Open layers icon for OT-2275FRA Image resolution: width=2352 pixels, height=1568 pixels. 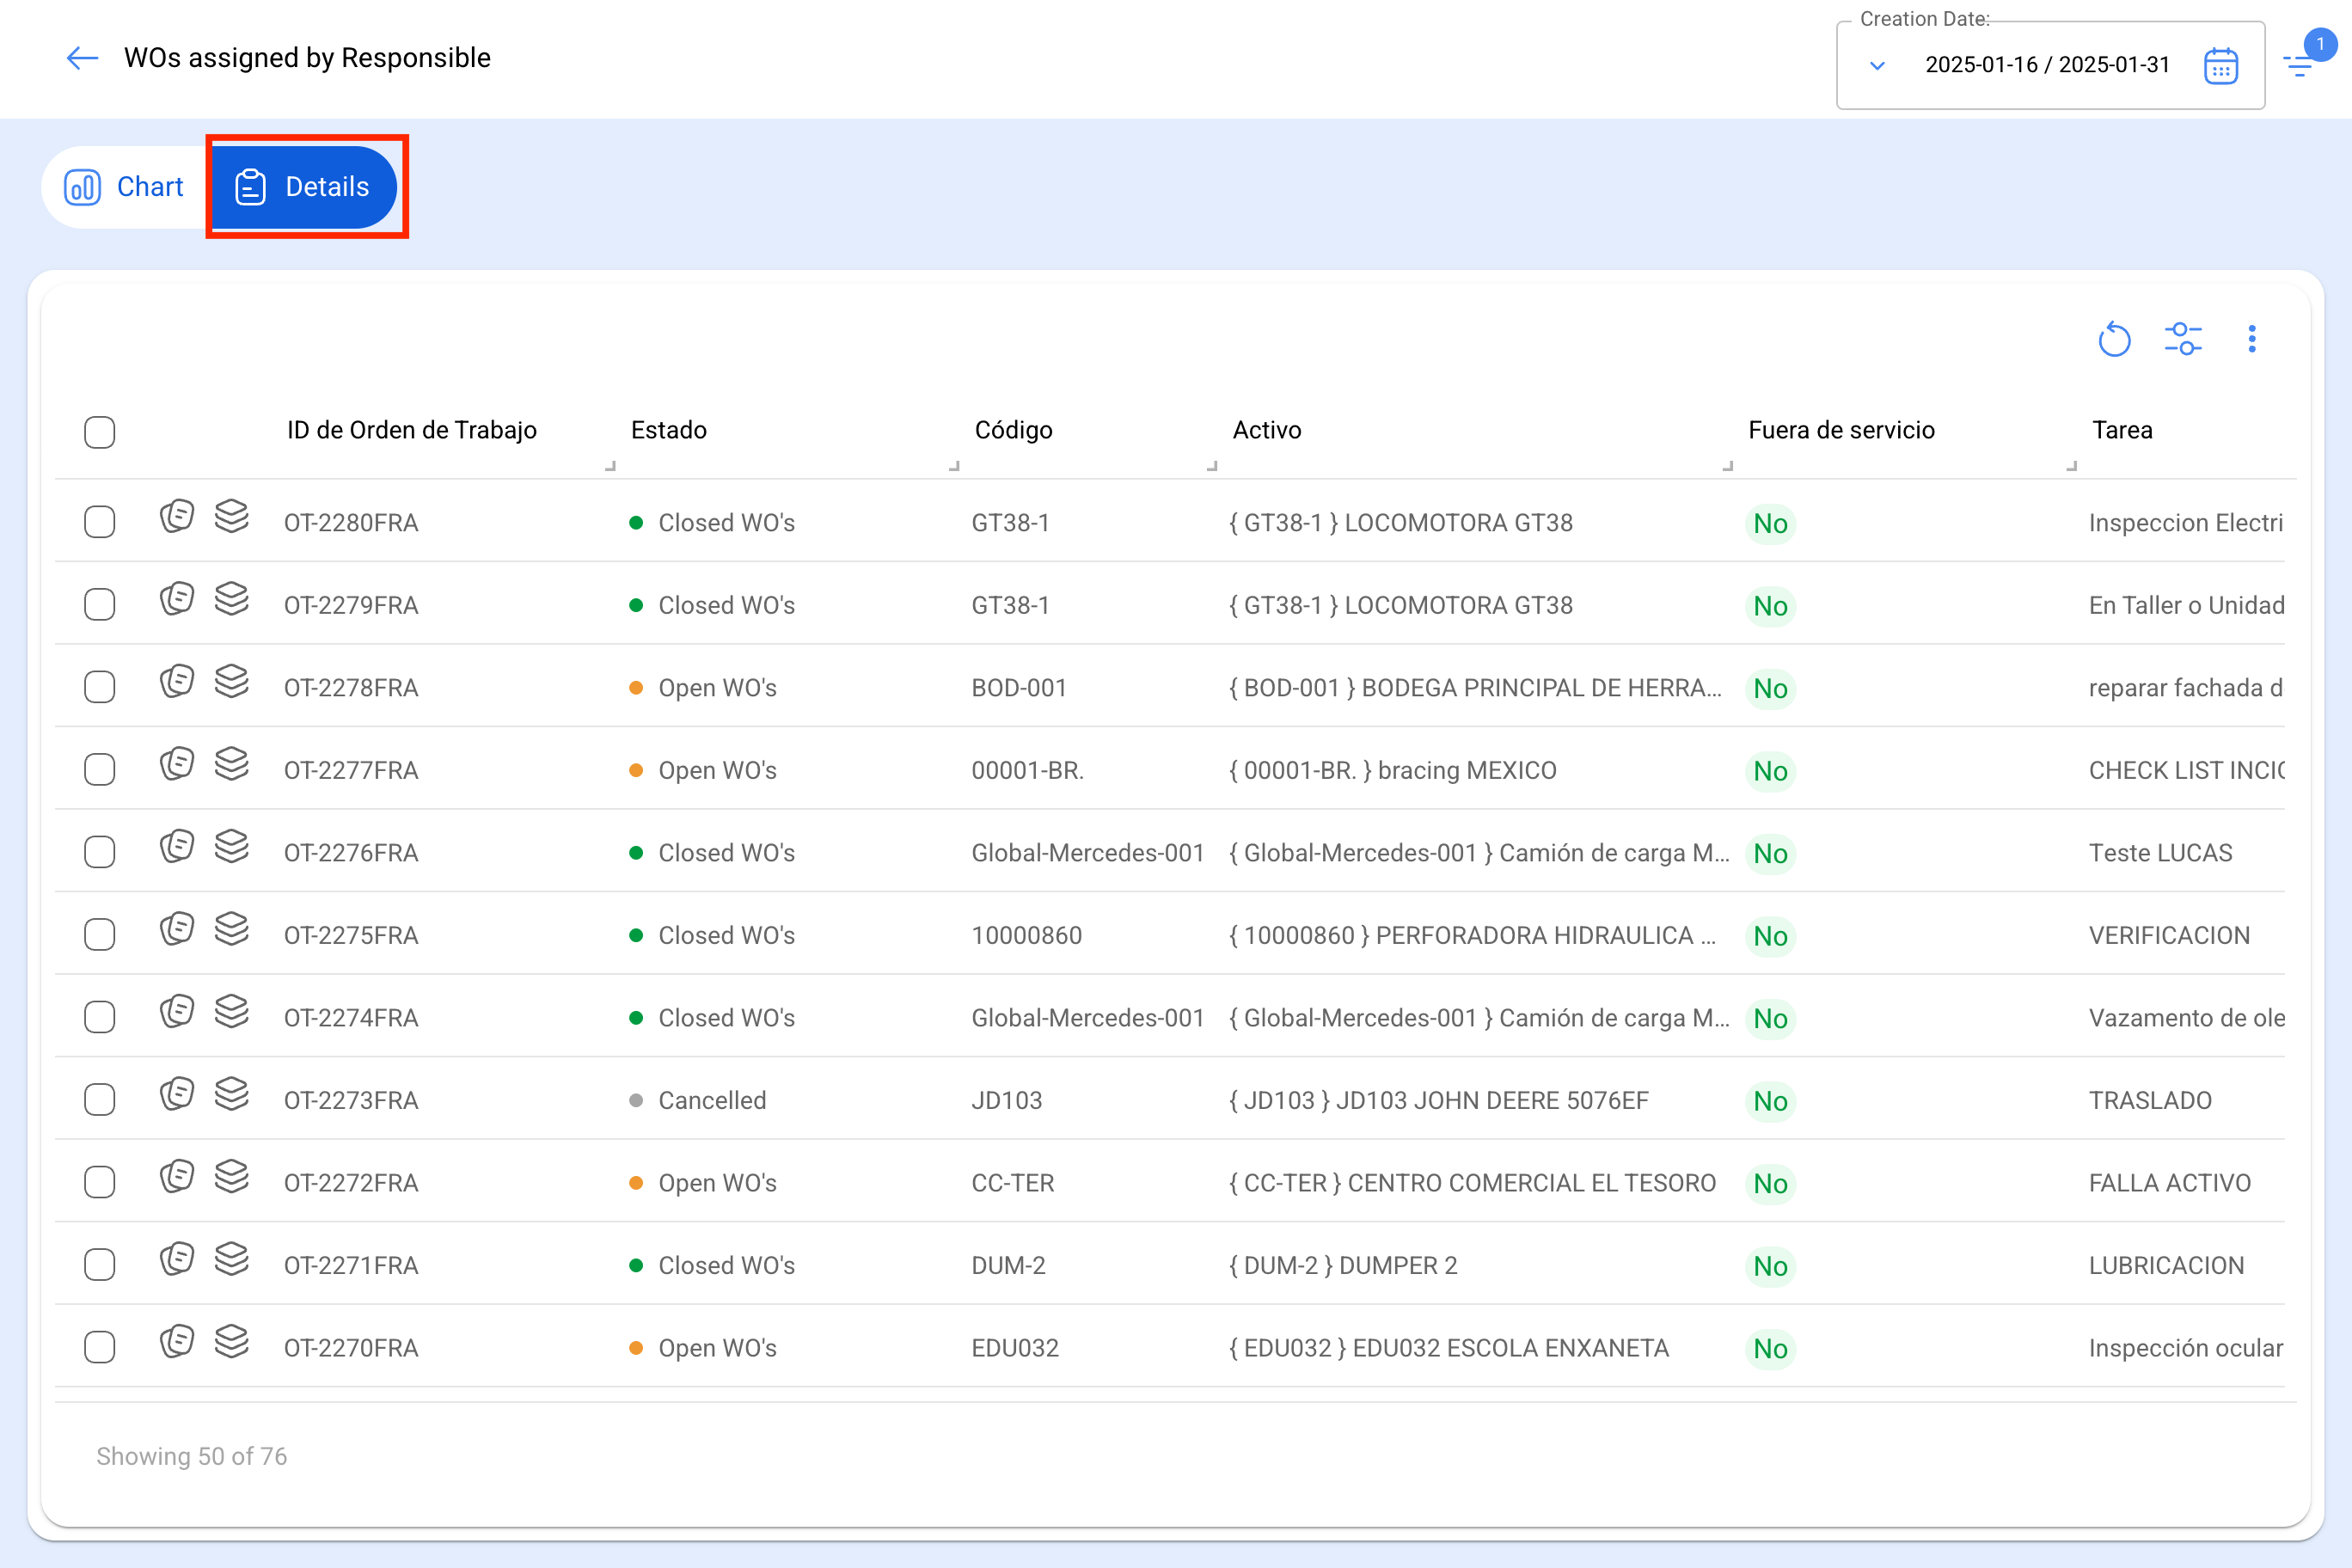(232, 929)
